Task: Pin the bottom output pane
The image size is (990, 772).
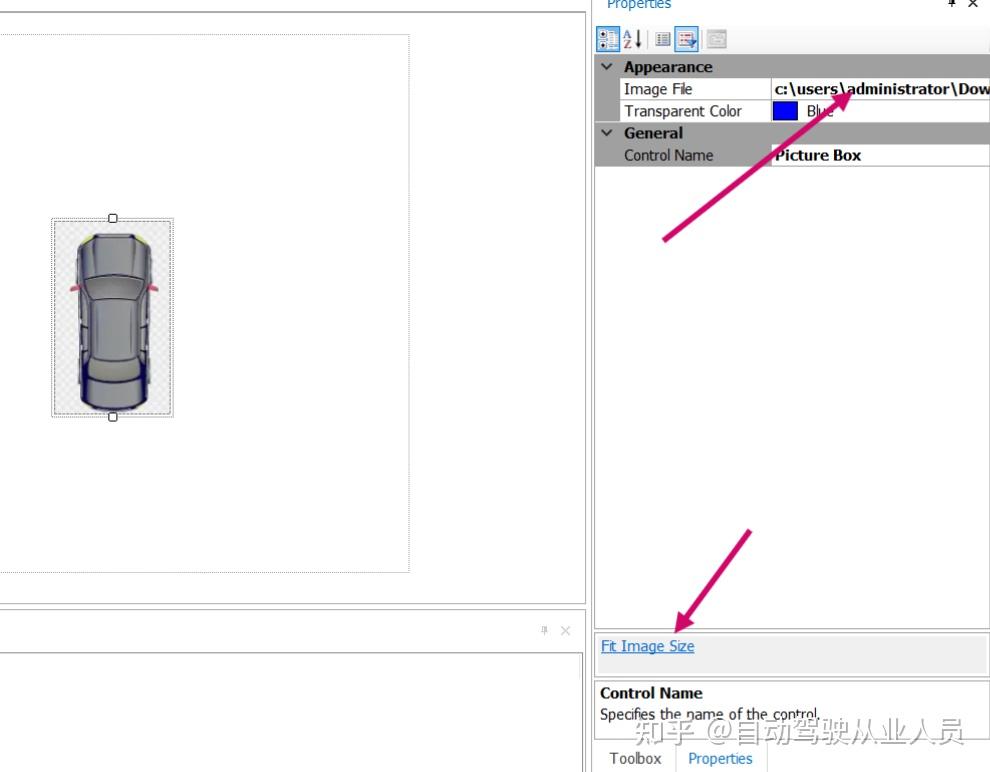Action: (x=544, y=630)
